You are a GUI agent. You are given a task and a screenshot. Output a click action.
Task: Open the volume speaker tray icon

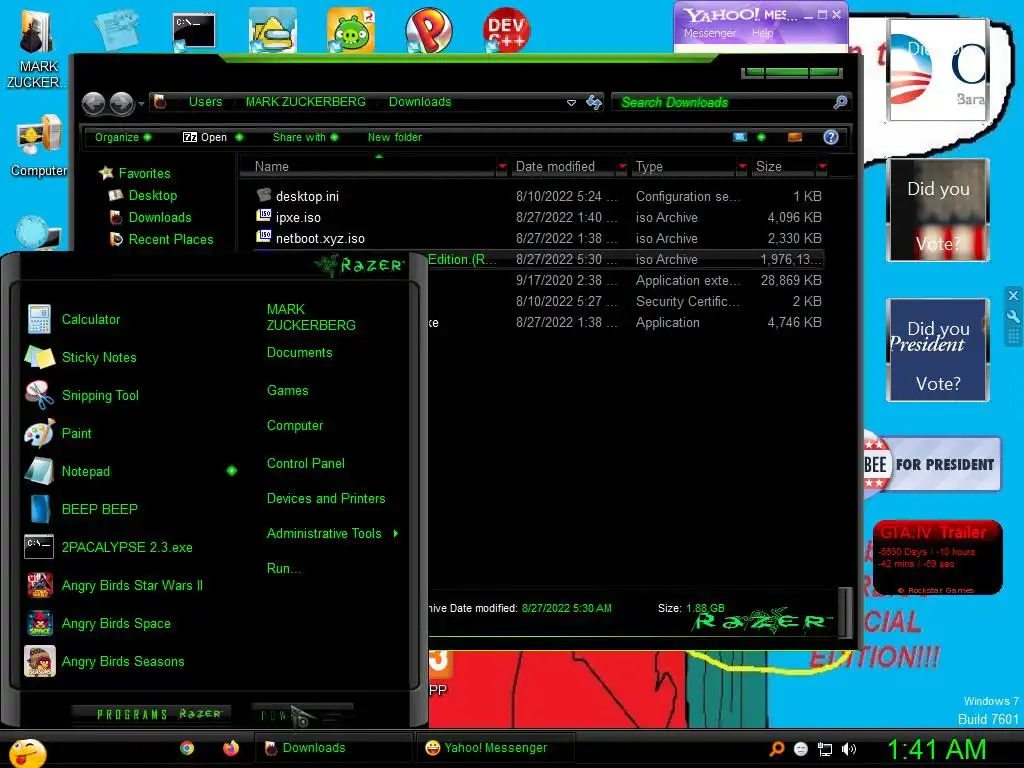tap(849, 749)
